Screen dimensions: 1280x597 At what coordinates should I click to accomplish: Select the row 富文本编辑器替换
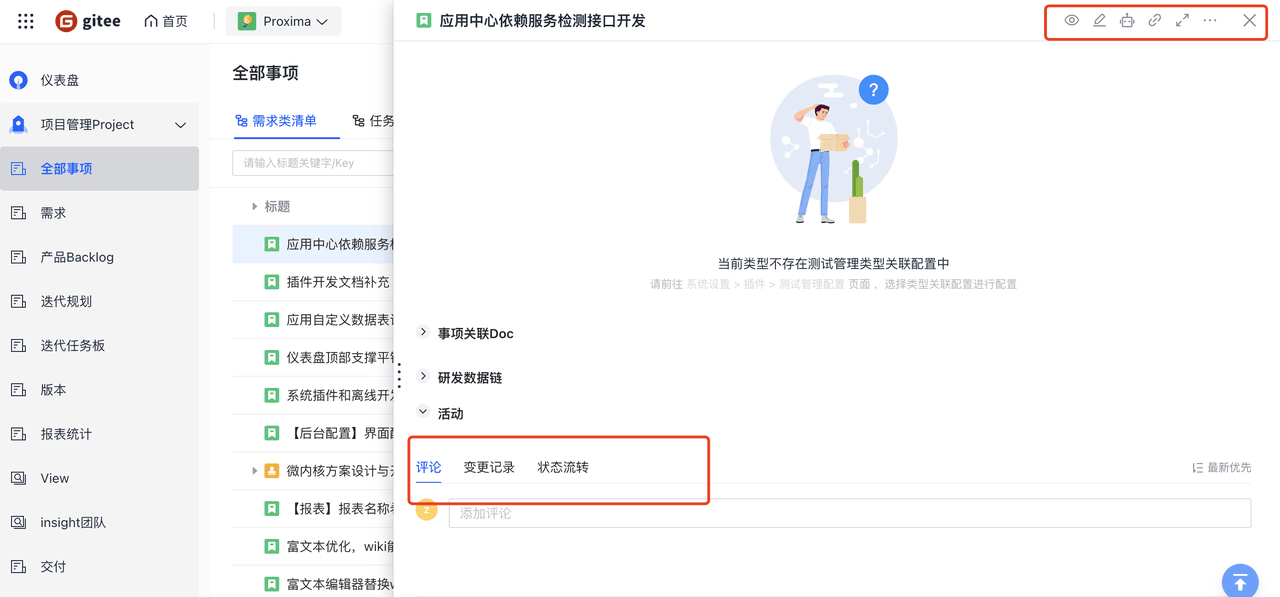click(313, 584)
